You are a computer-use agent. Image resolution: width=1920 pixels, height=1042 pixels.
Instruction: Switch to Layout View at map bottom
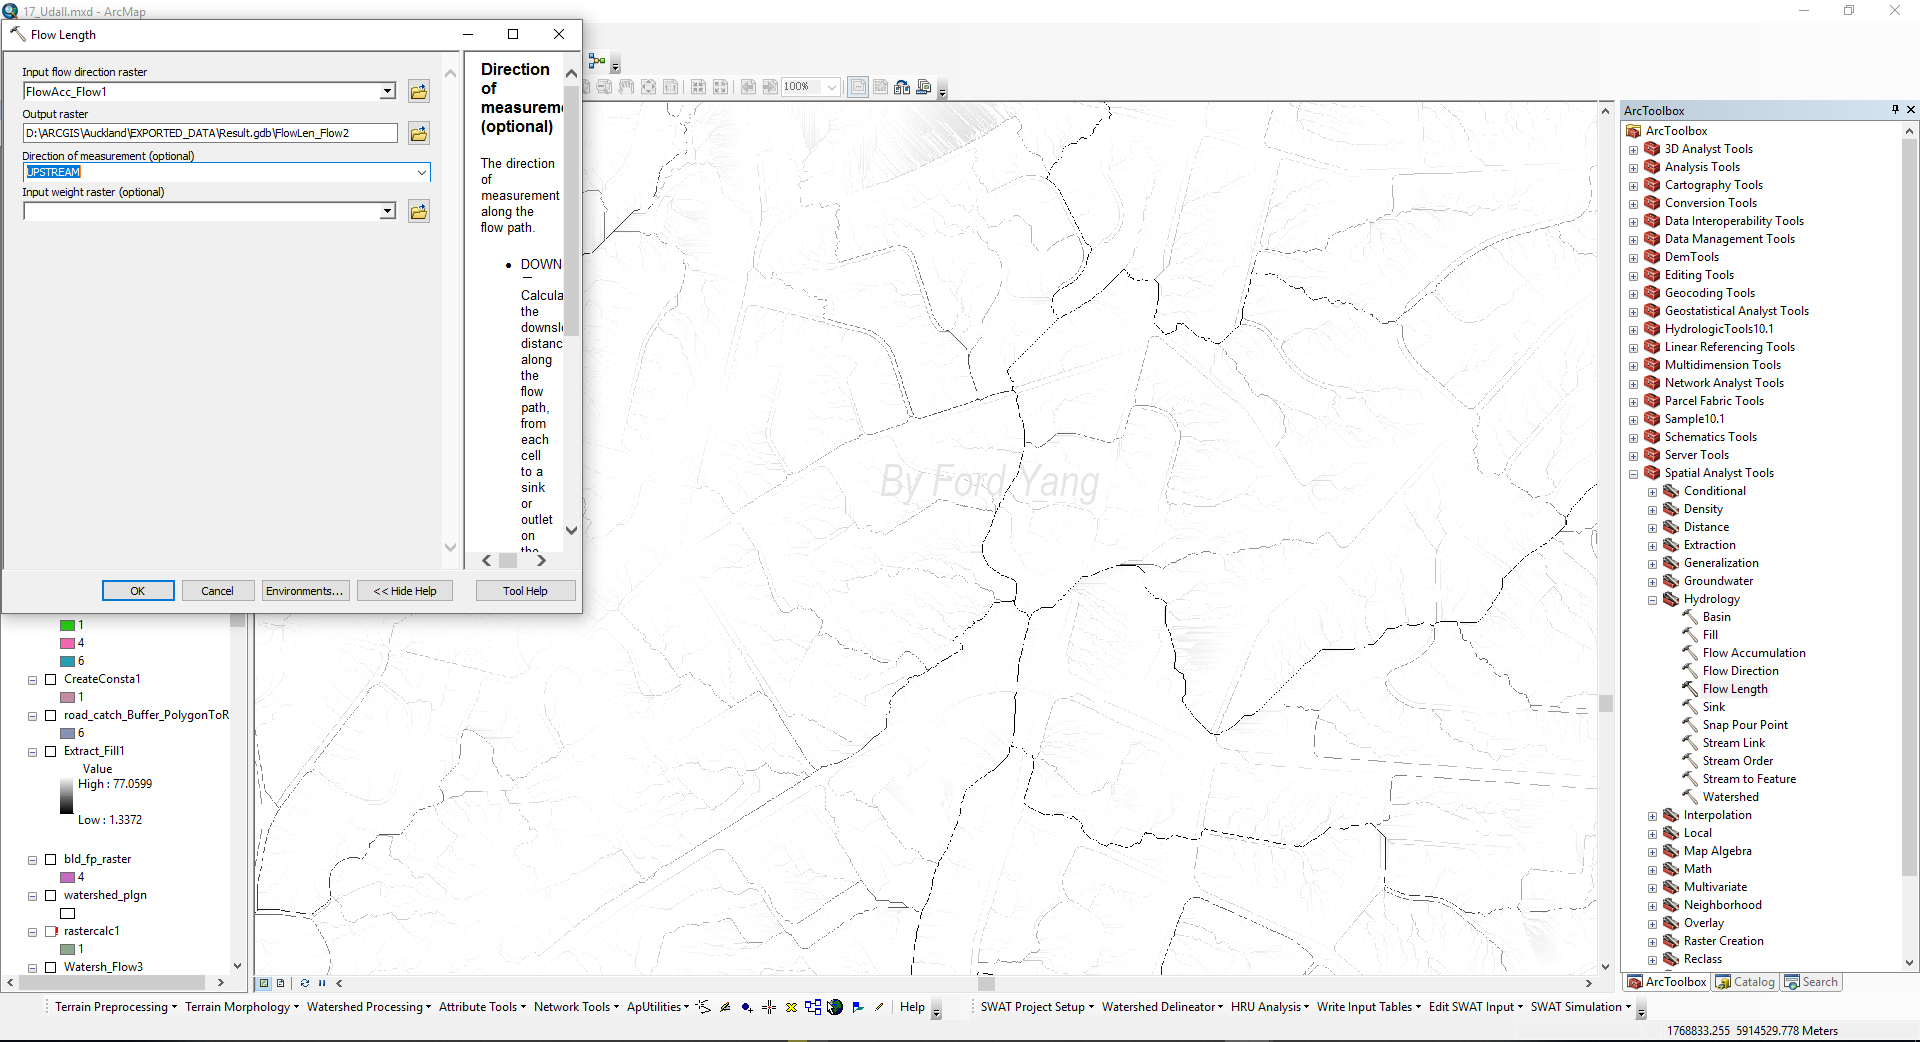280,983
